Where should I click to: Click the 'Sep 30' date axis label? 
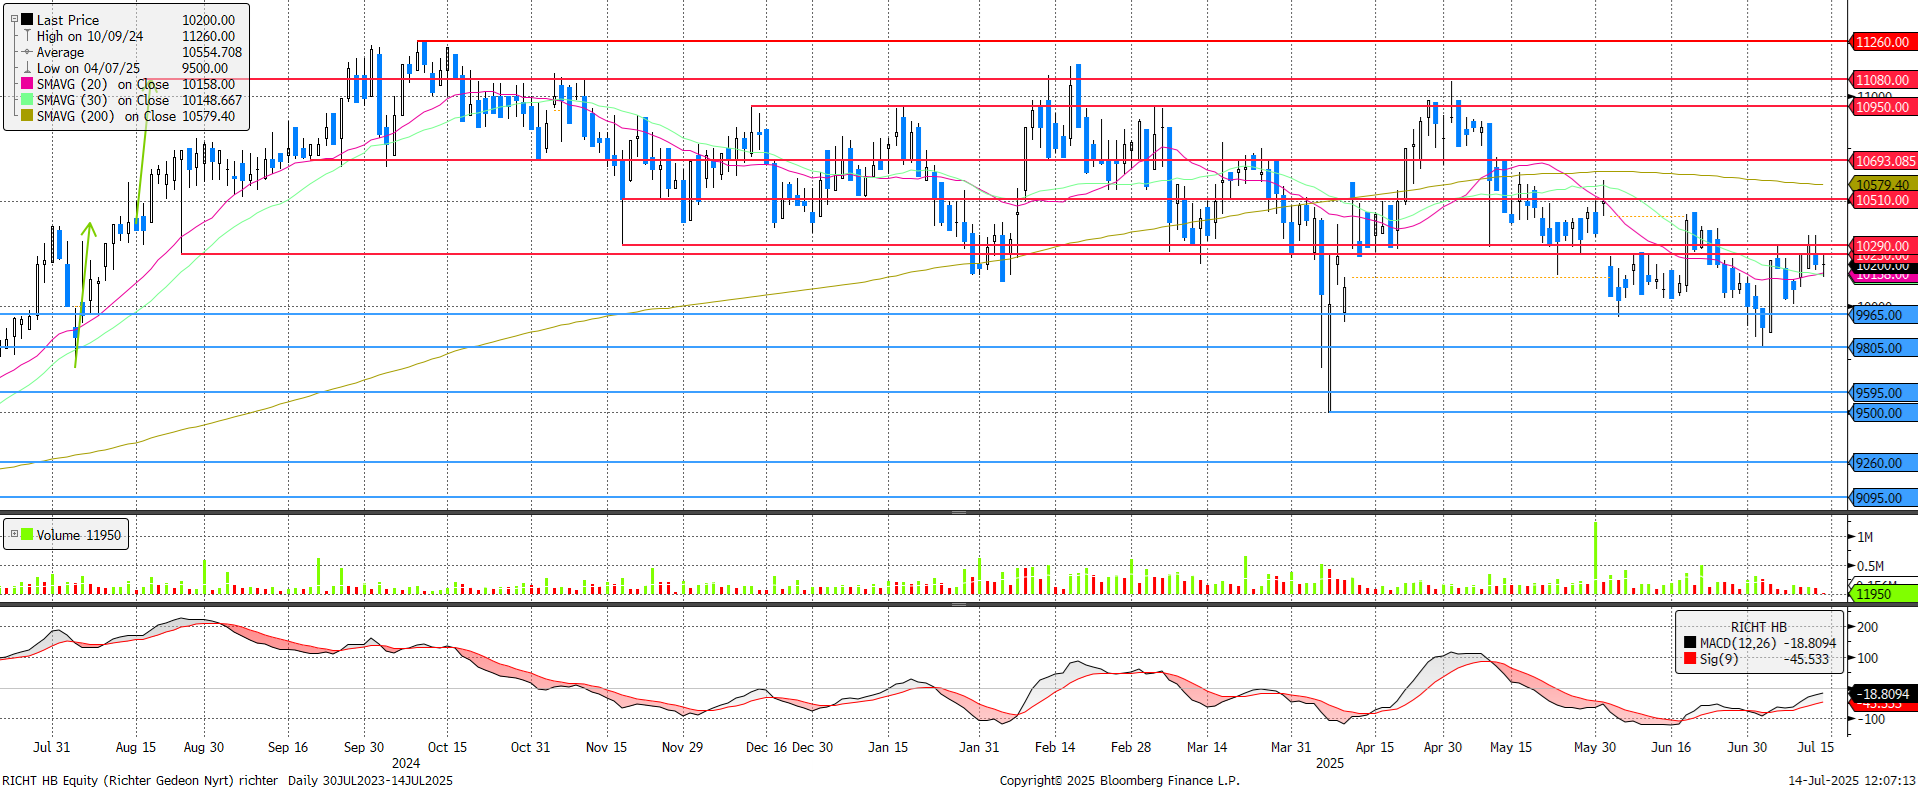pos(364,747)
